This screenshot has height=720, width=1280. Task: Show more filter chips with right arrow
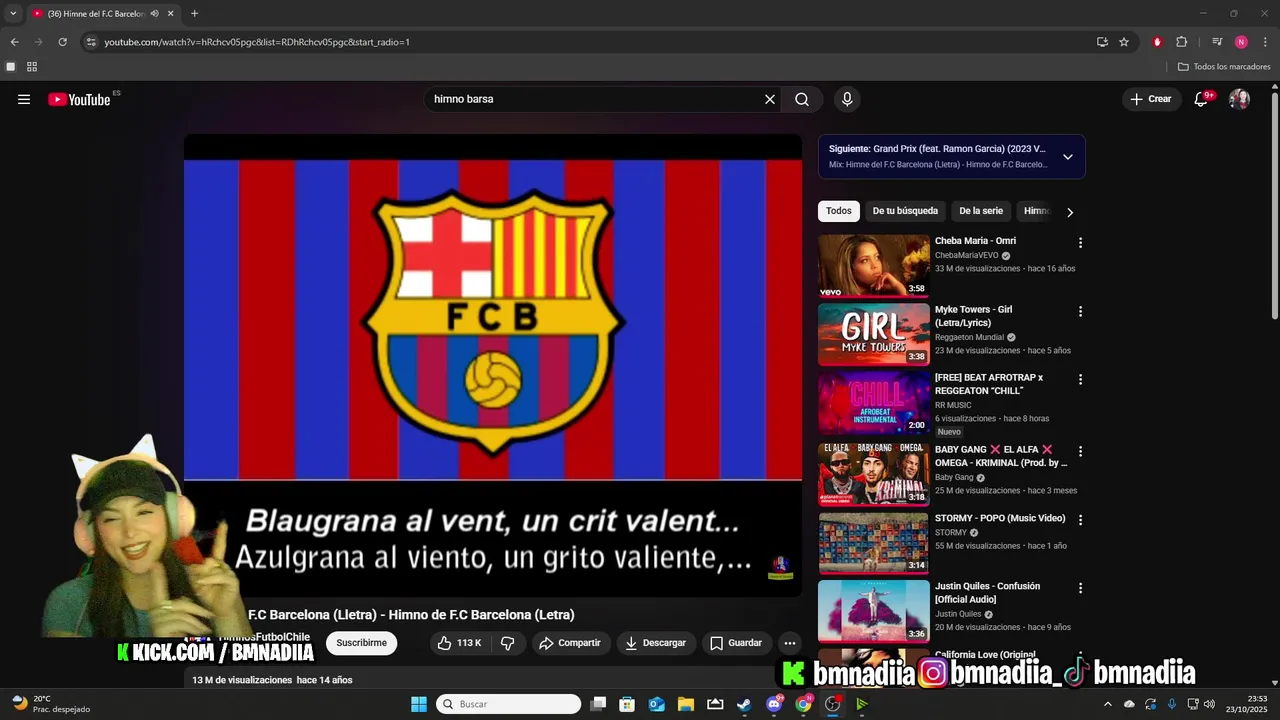[1070, 212]
